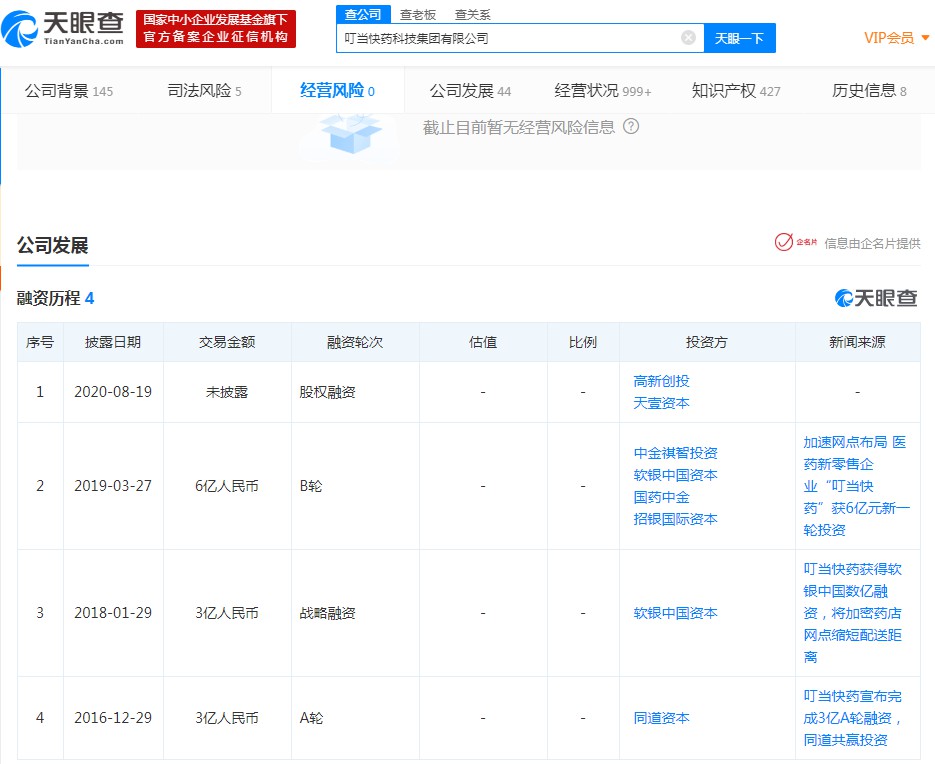This screenshot has height=764, width=935.
Task: Select date cell 2018-01-29
Action: tap(113, 613)
